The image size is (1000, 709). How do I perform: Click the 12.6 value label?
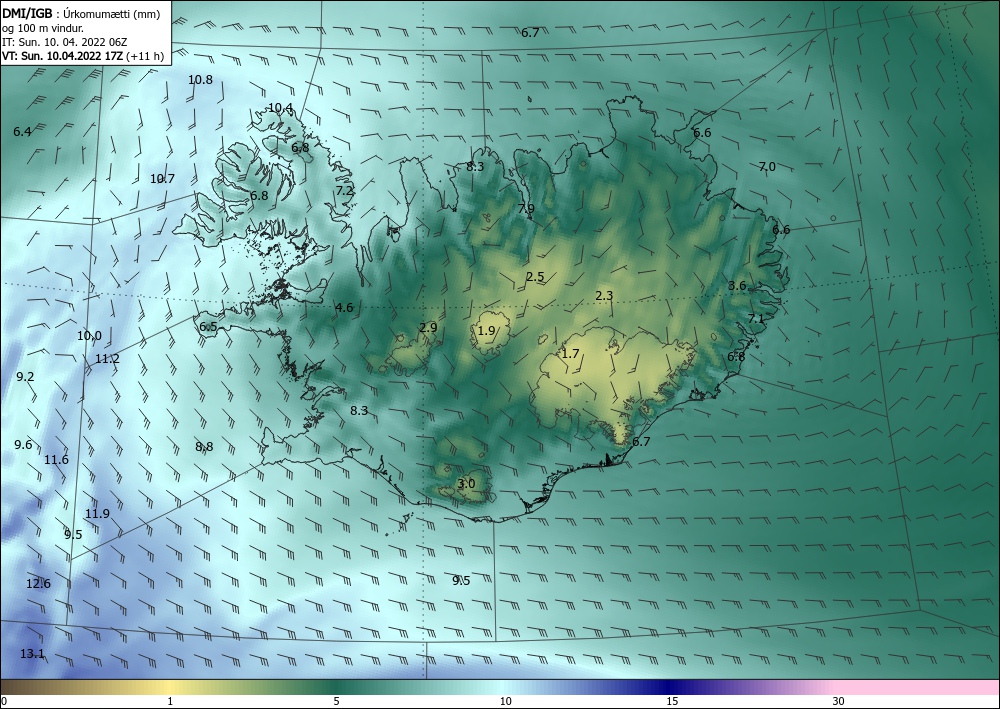[x=38, y=583]
